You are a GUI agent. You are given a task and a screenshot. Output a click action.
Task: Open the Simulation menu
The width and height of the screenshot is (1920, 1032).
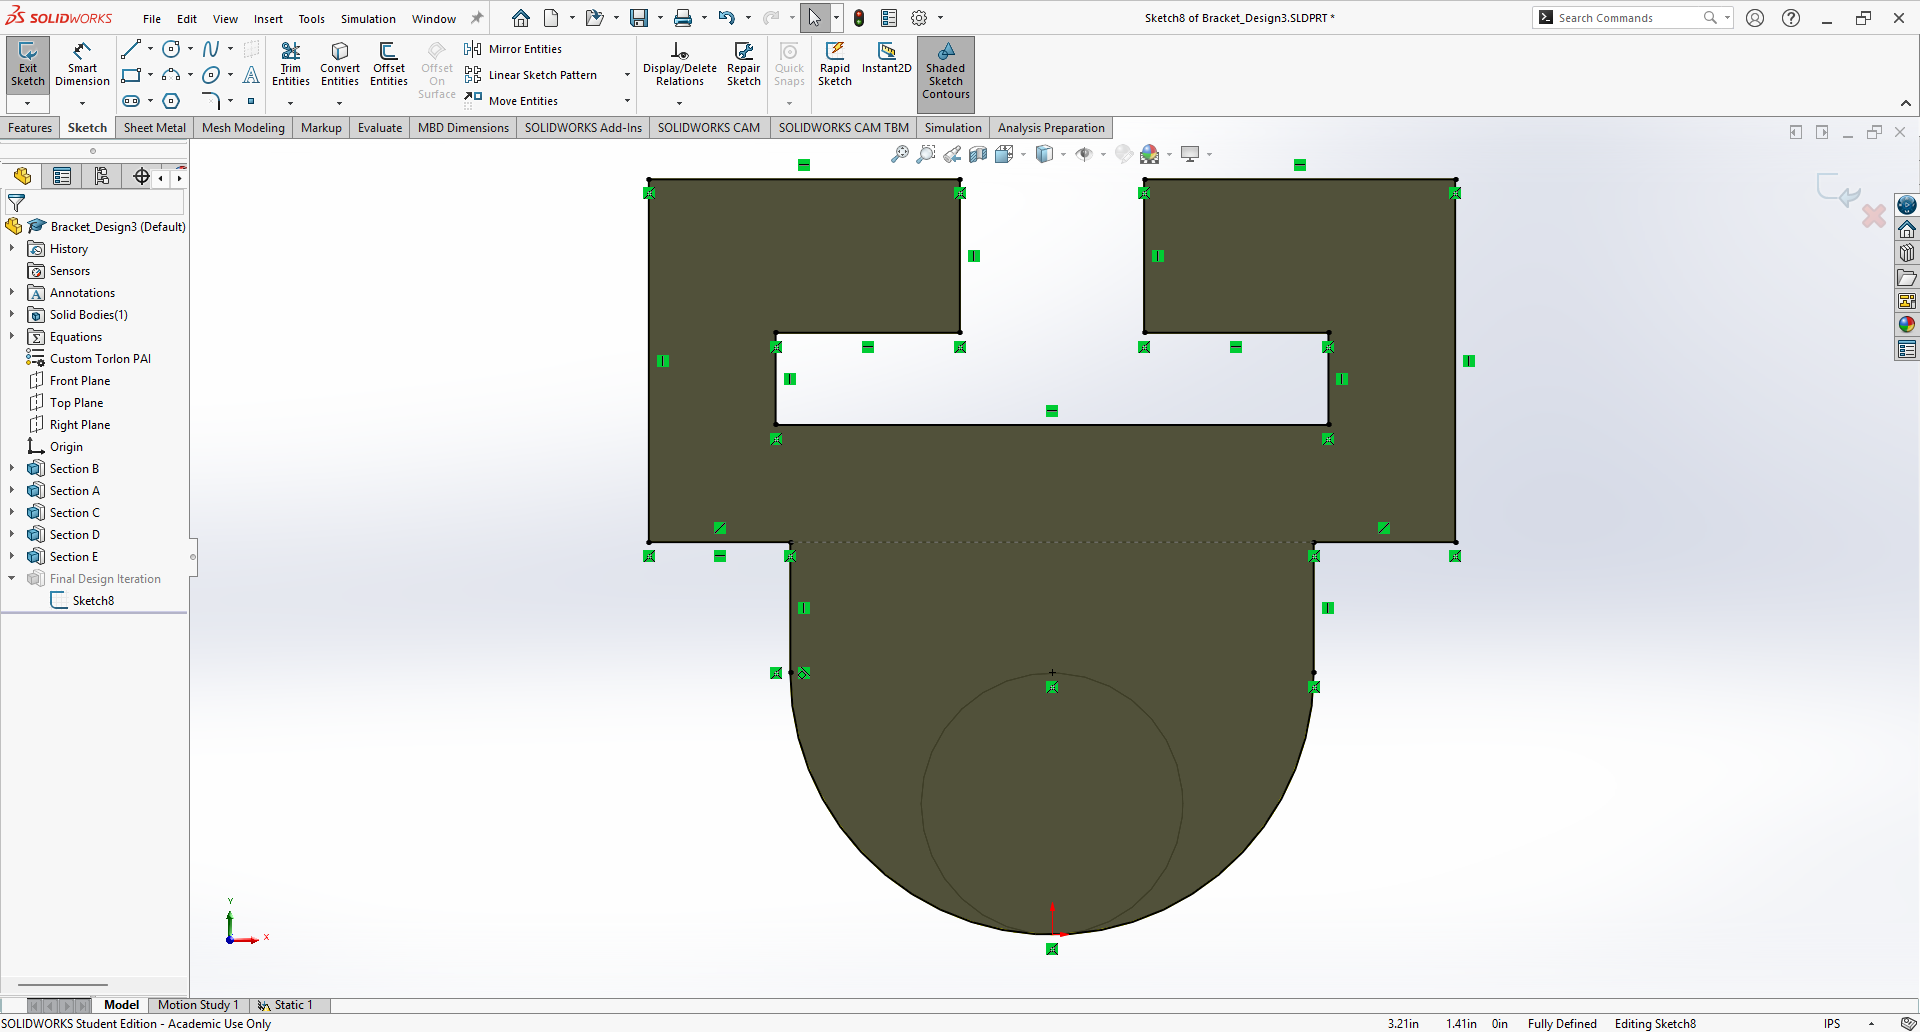click(x=368, y=19)
